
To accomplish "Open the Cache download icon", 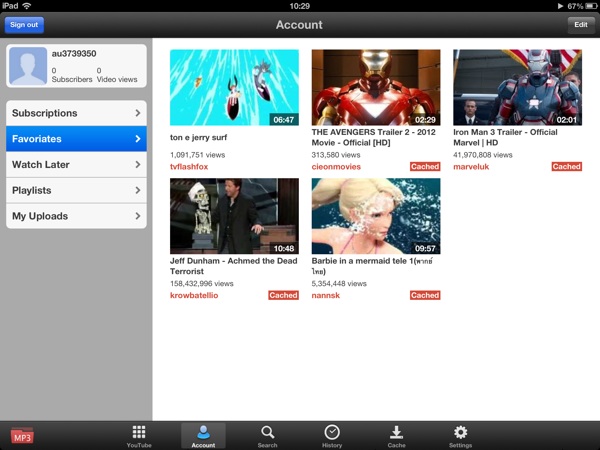I will 396,432.
